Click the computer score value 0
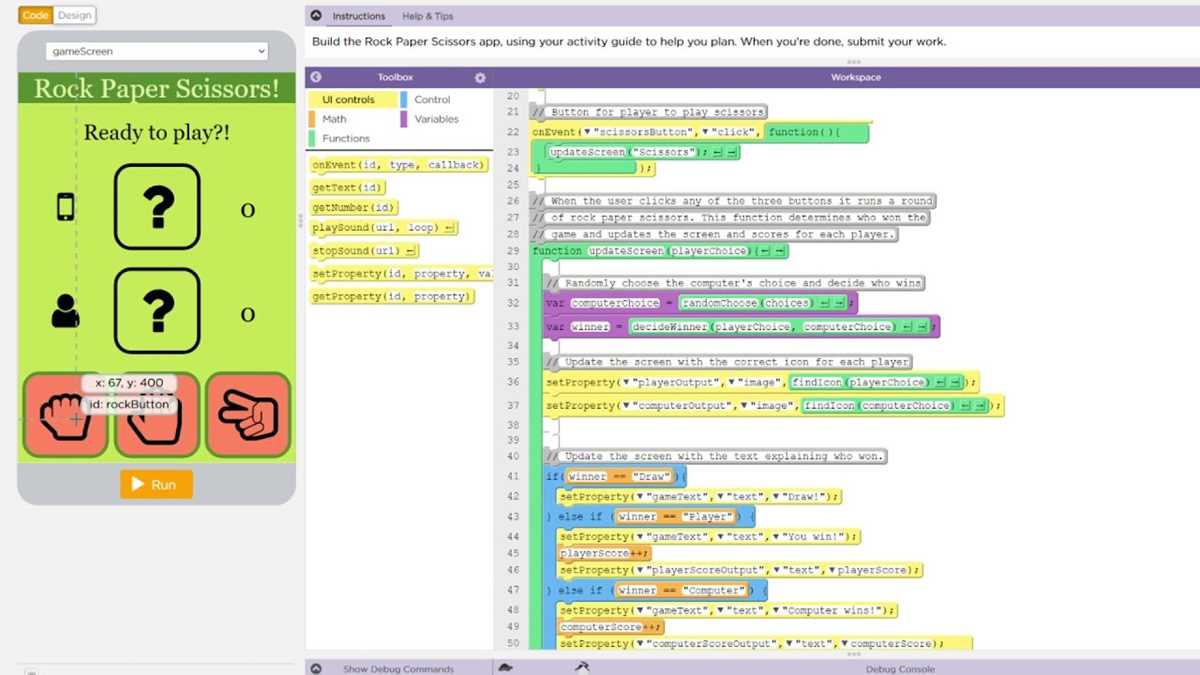 (247, 210)
